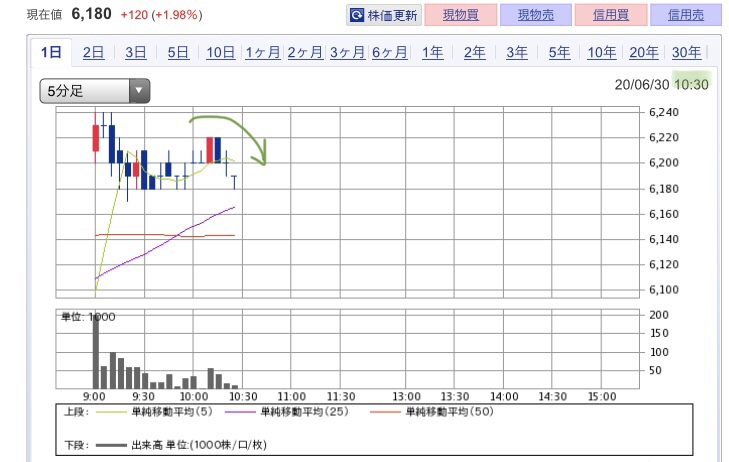Click the 6,240 price axis label

point(664,112)
